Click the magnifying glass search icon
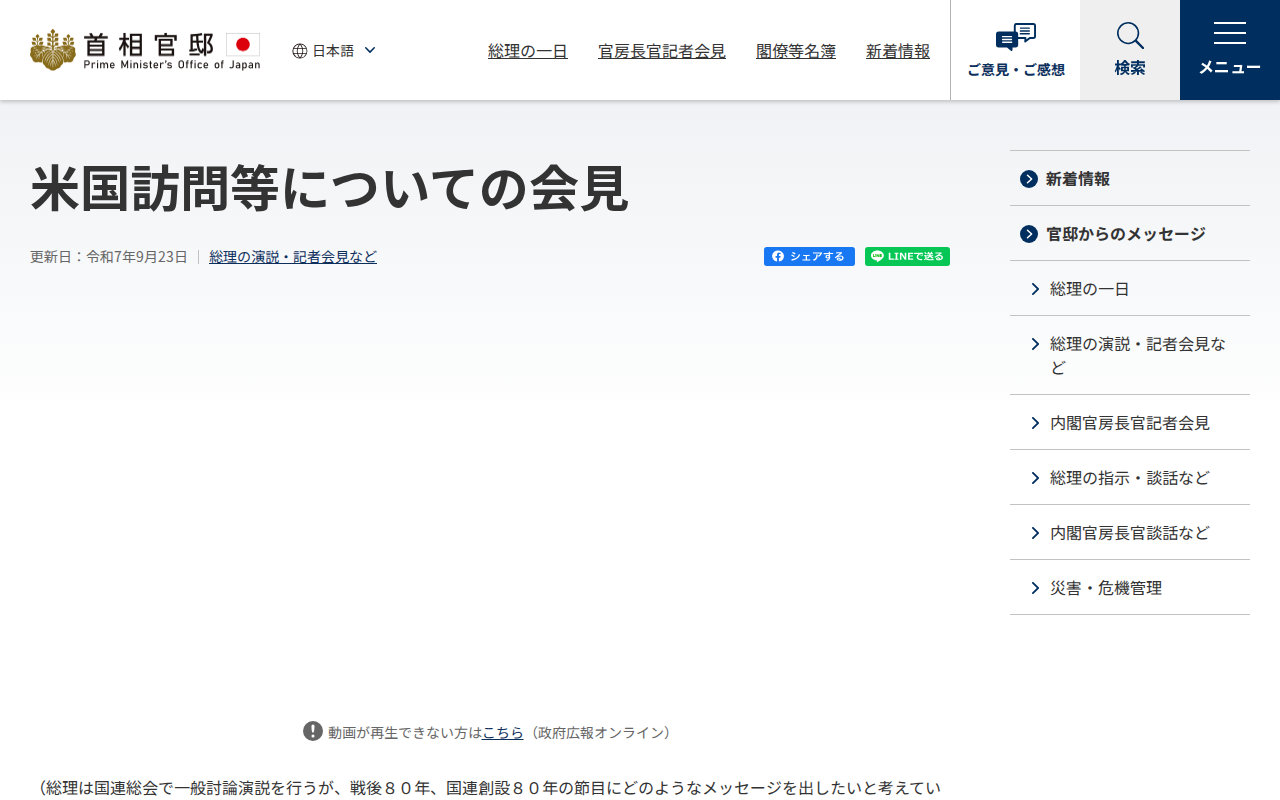This screenshot has height=800, width=1280. 1130,36
